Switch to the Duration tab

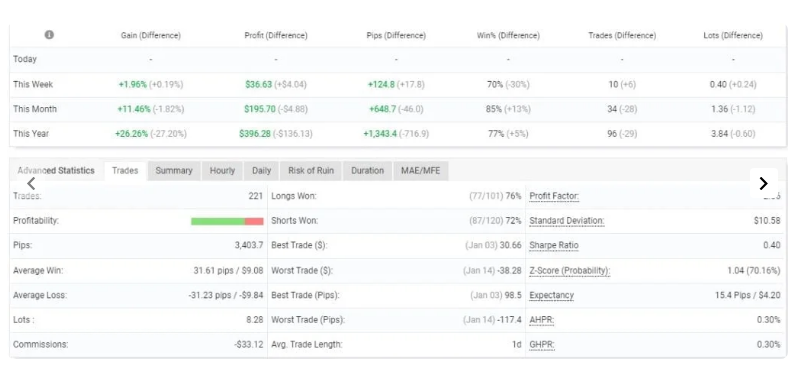tap(368, 171)
